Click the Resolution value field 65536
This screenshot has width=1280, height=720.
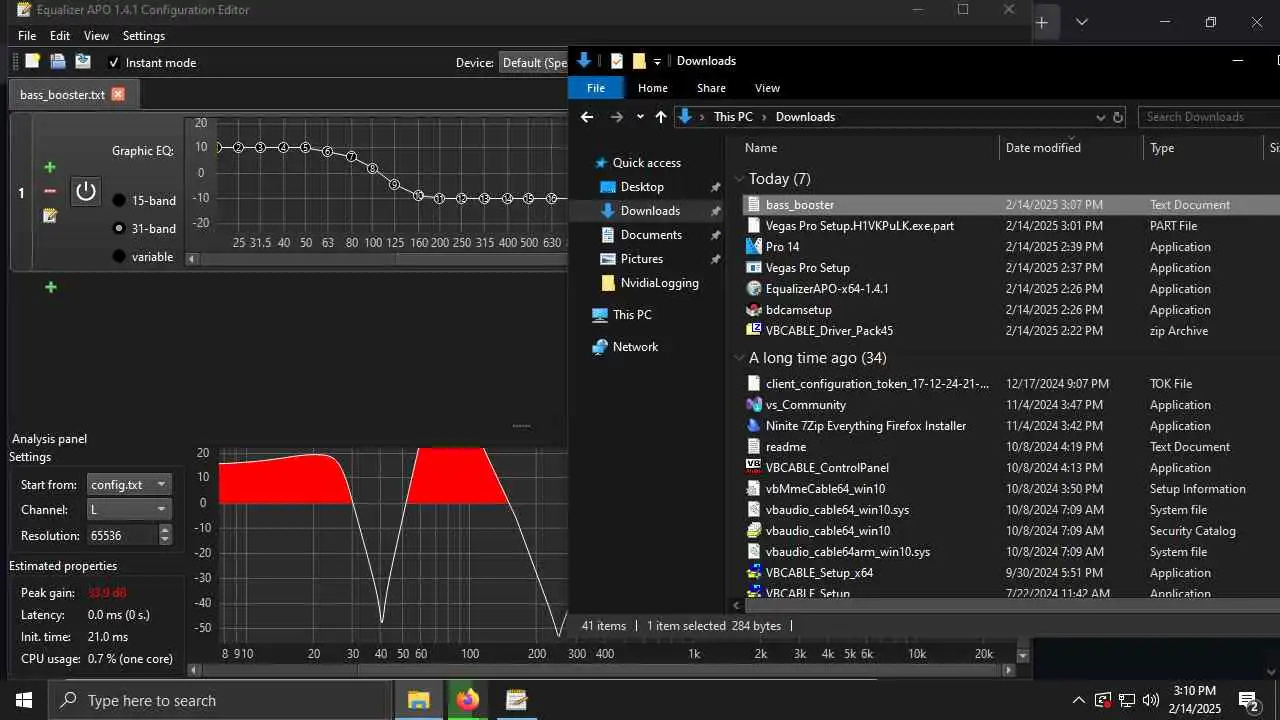[x=122, y=535]
